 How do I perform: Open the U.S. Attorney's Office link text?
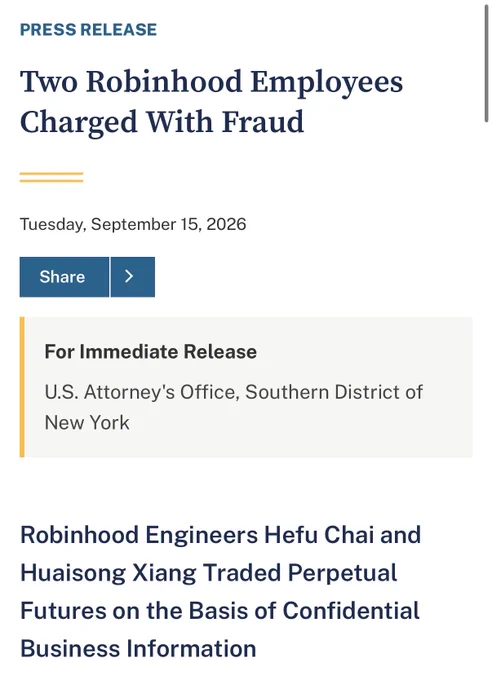142,392
